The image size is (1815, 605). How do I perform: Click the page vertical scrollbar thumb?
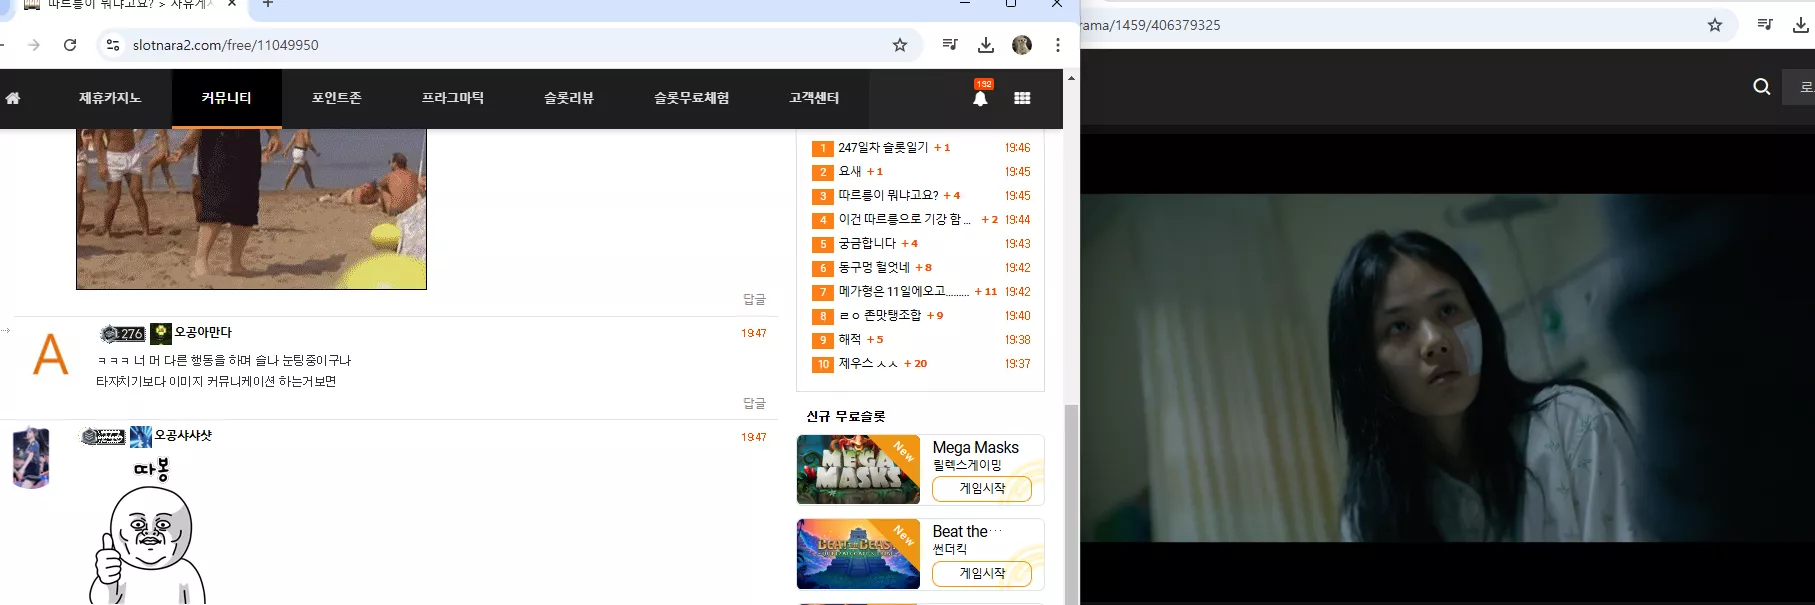1071,504
